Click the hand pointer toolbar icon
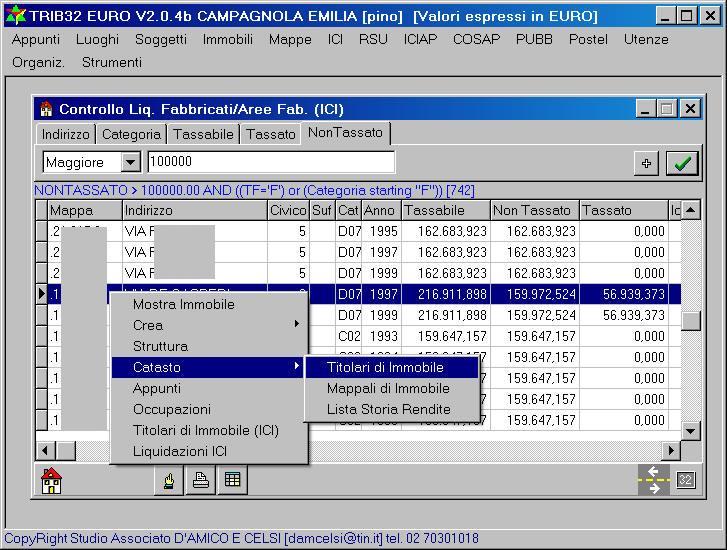This screenshot has height=550, width=727. pos(169,481)
